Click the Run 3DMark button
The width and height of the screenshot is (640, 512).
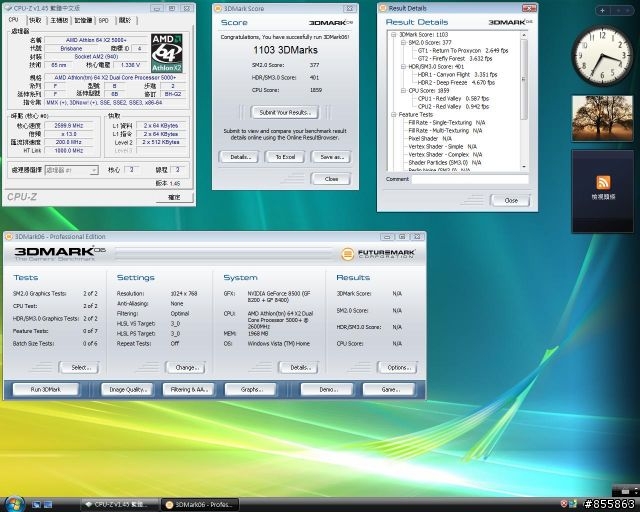click(x=46, y=390)
